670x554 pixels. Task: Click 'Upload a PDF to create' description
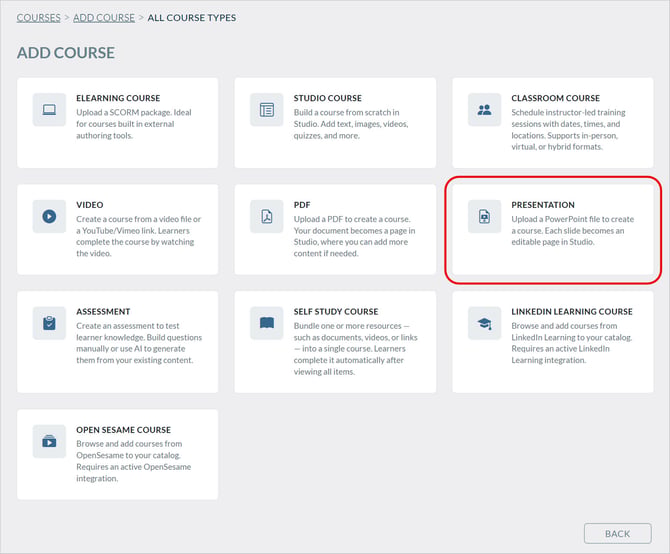click(354, 236)
